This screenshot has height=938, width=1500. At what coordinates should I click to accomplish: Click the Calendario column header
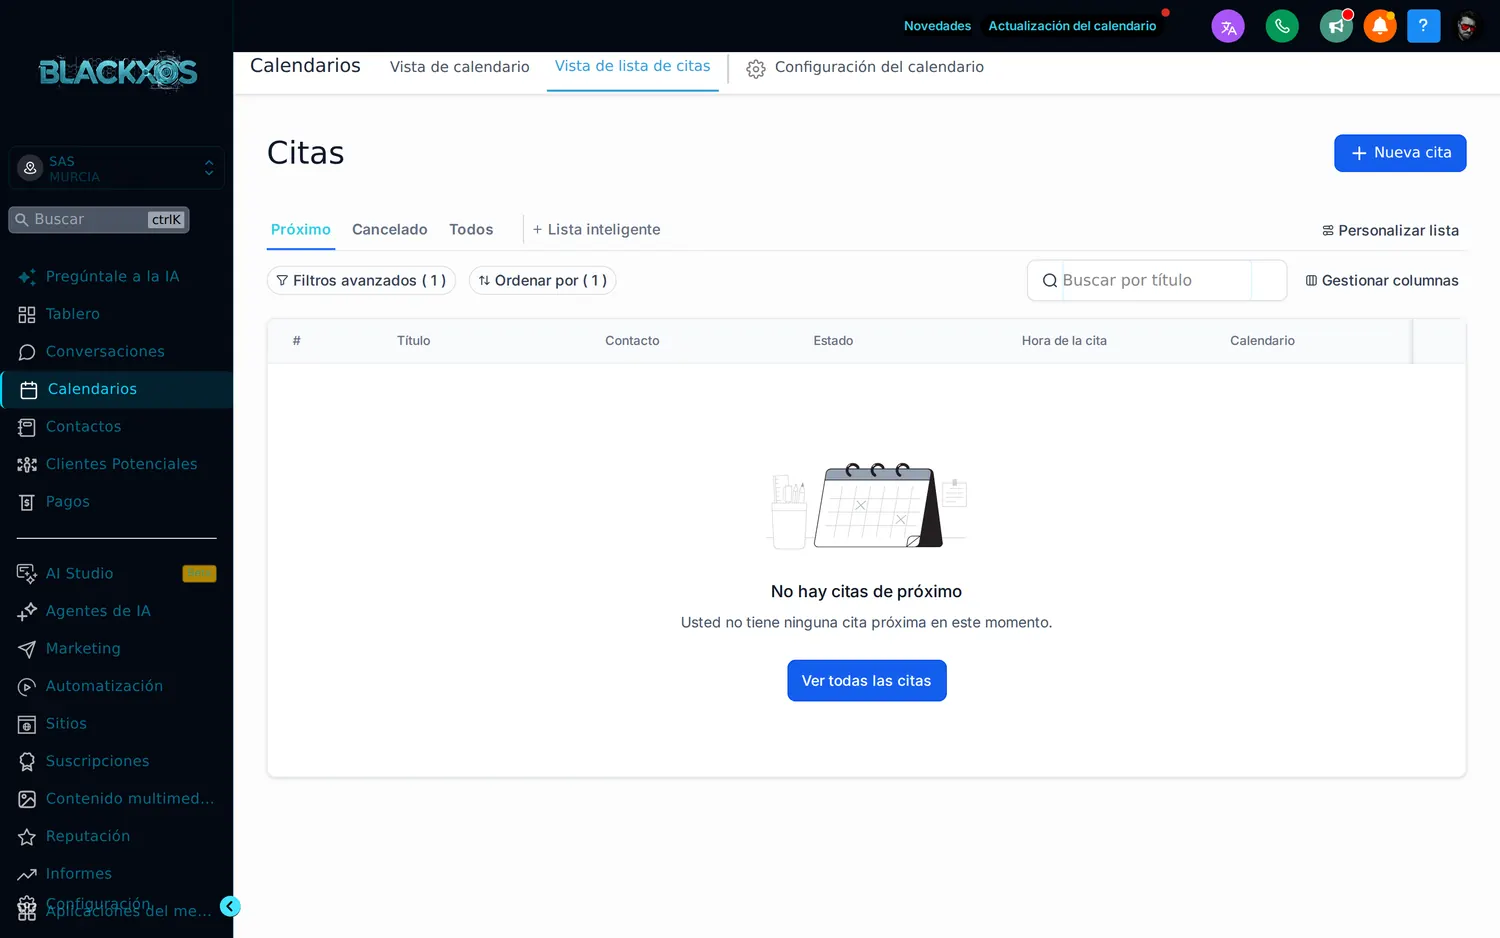(1262, 341)
